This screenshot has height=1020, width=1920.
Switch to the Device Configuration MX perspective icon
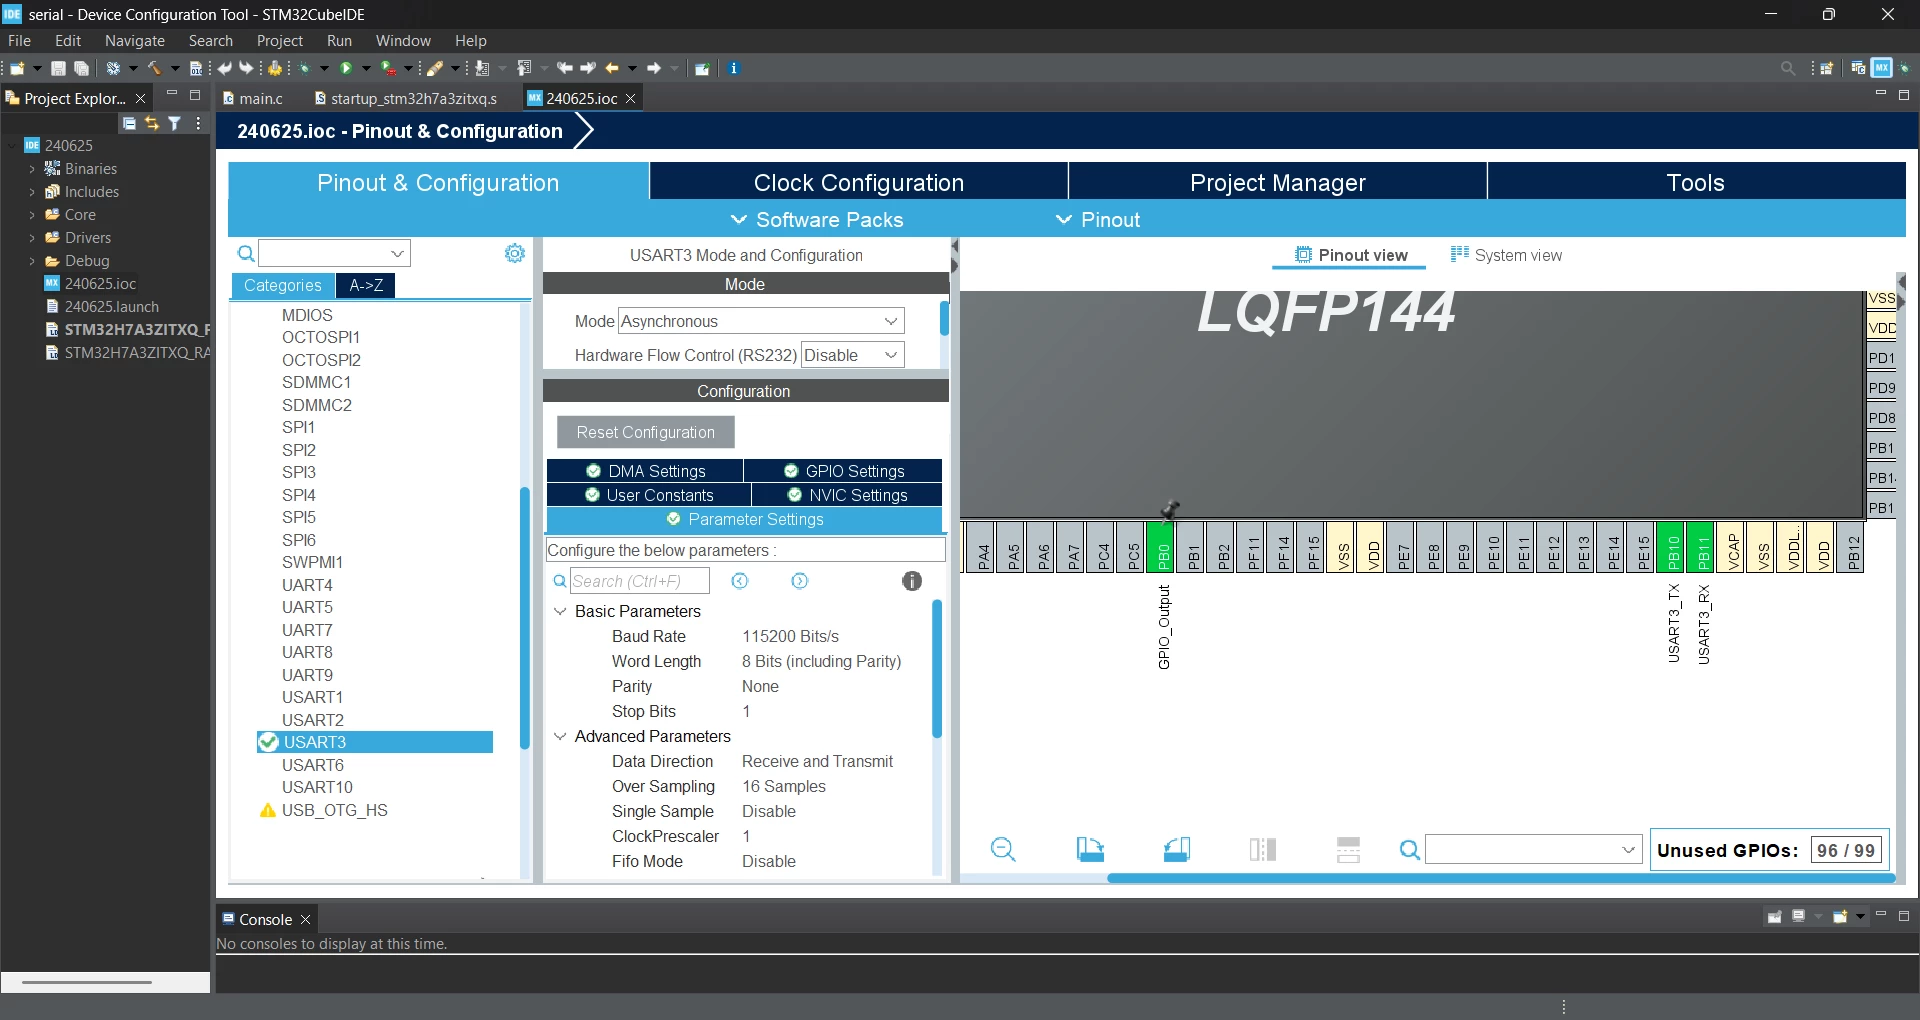click(1882, 68)
